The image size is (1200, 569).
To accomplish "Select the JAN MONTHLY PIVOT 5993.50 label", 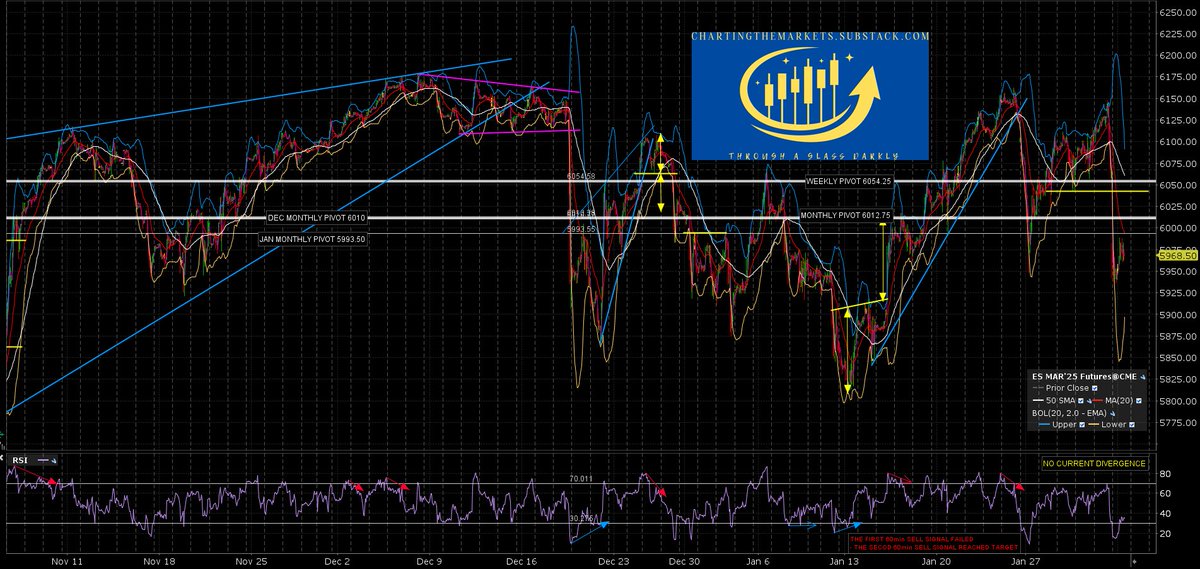I will (312, 240).
